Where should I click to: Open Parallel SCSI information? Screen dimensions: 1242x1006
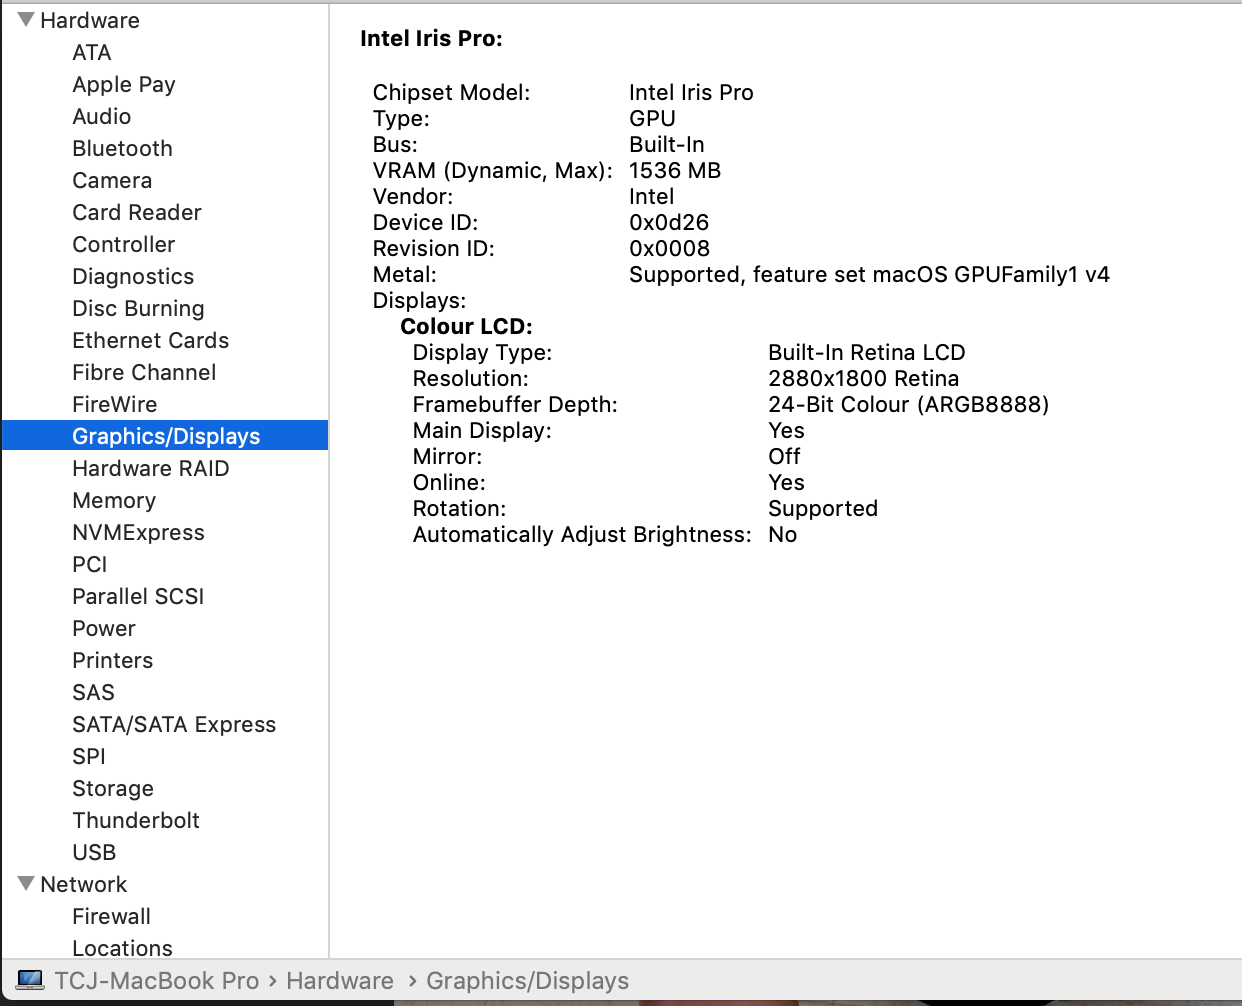click(x=138, y=596)
